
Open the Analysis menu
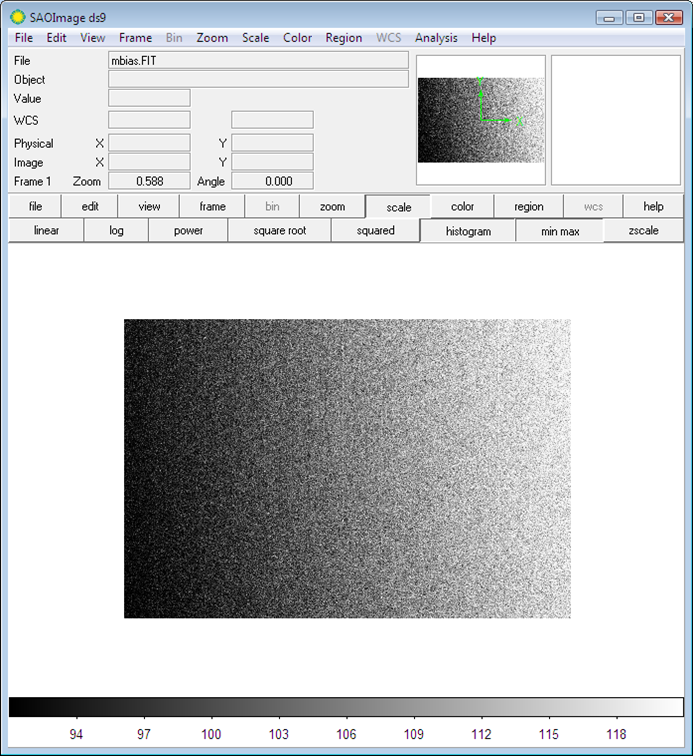(436, 38)
